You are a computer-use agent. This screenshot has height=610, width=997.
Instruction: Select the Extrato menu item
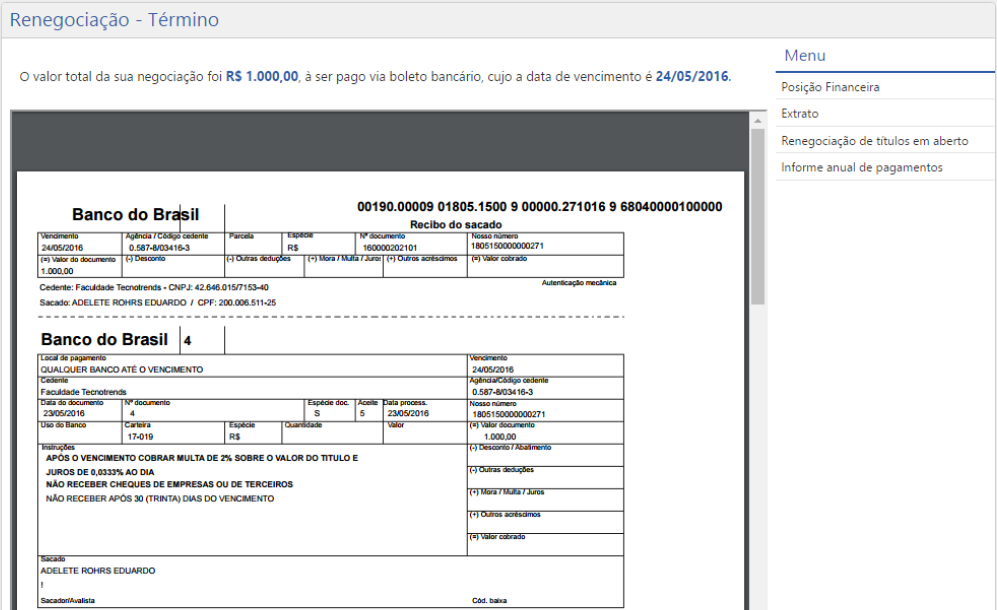[800, 114]
